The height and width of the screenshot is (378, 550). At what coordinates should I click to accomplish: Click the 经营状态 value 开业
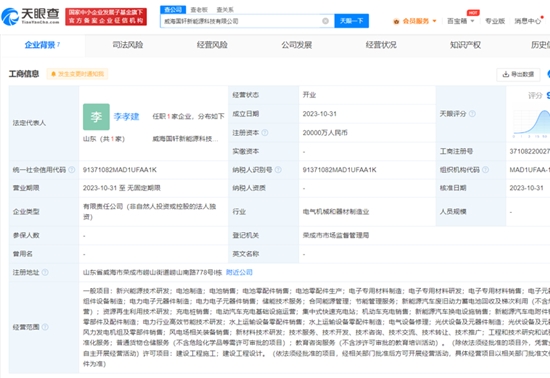tap(309, 95)
